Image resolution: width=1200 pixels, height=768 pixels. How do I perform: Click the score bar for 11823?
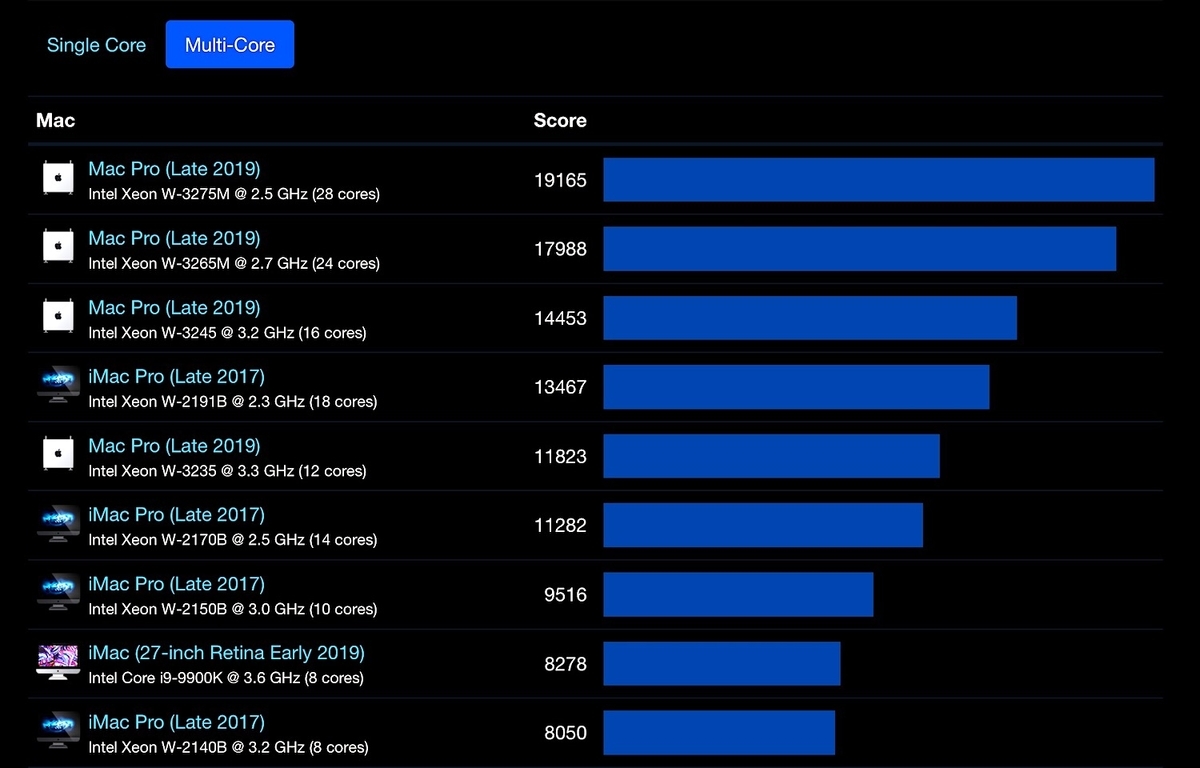[x=772, y=456]
